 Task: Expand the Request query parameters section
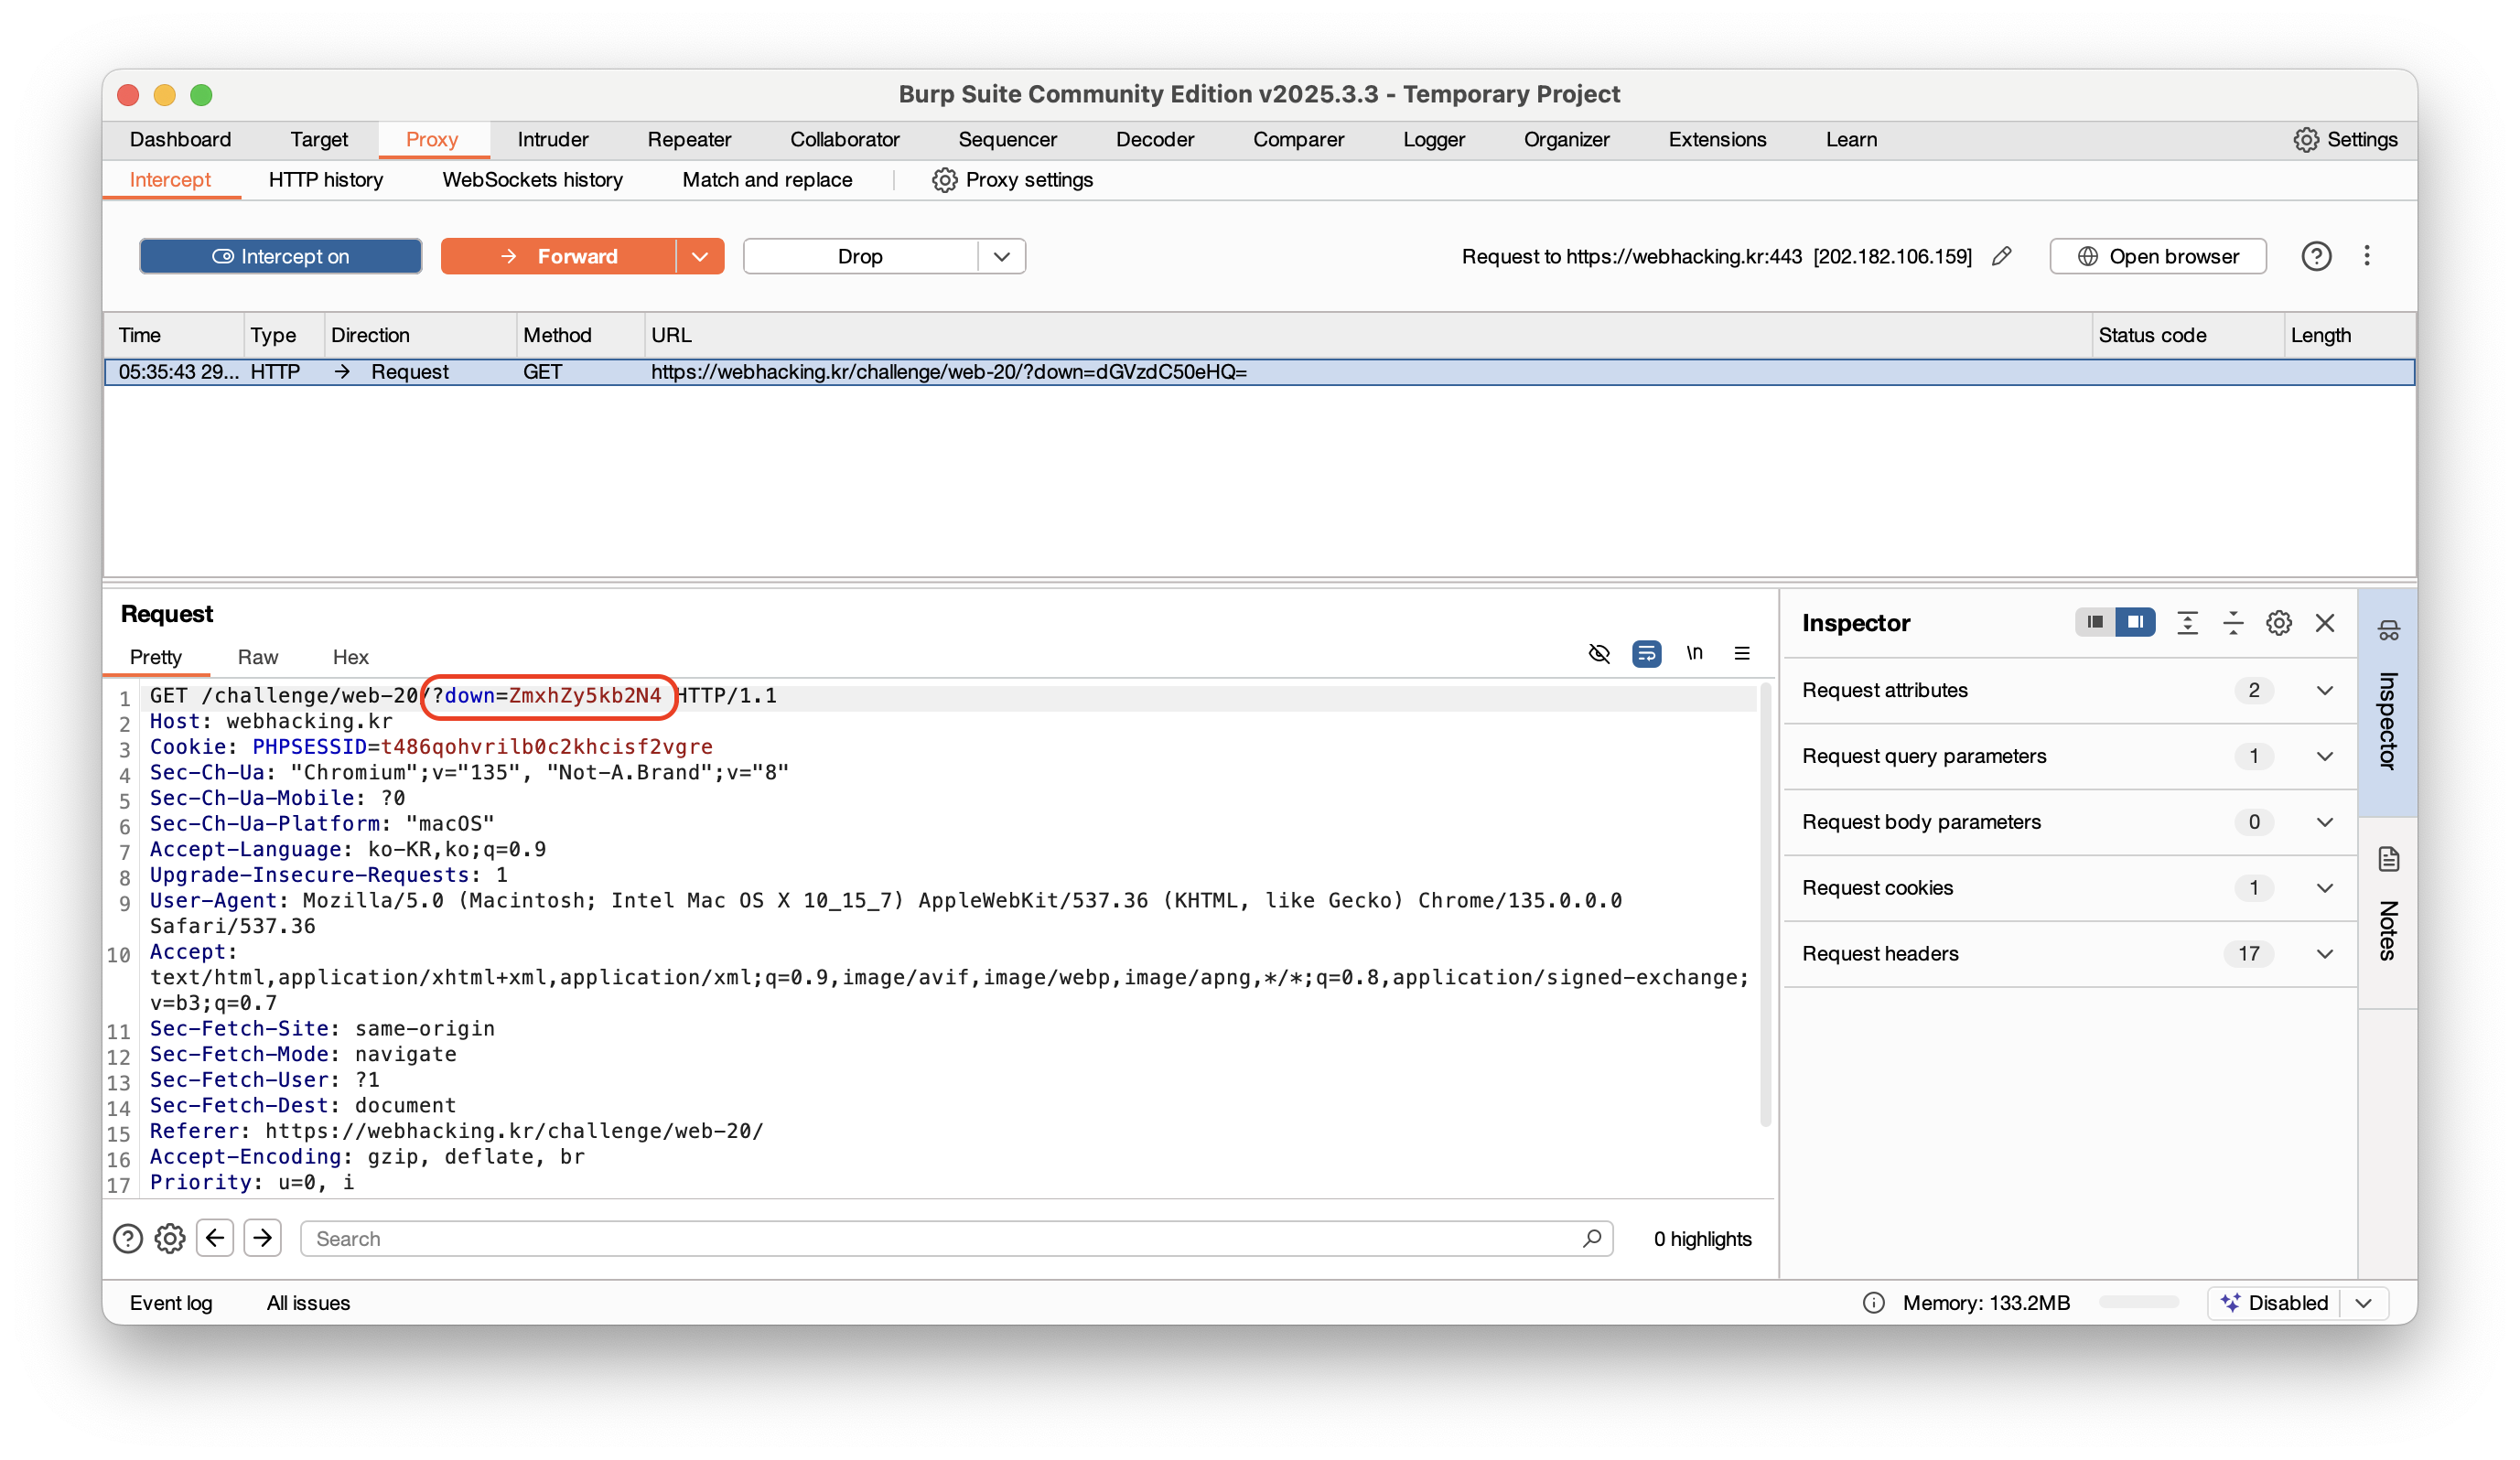click(x=2324, y=756)
